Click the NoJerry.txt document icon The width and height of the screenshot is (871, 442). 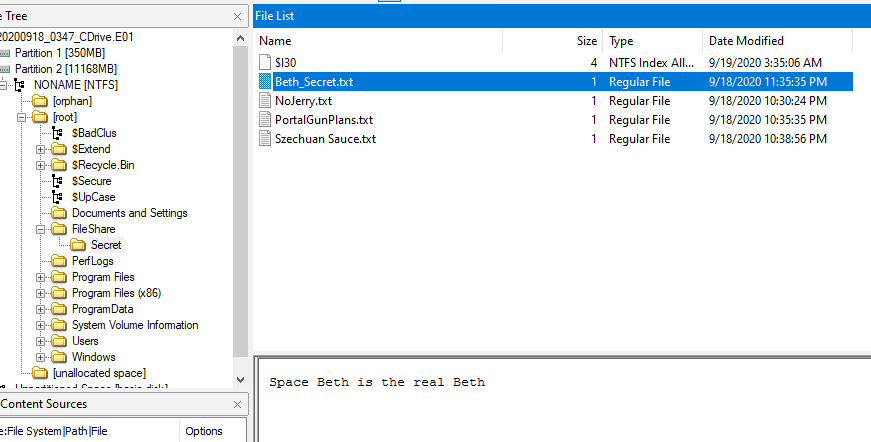click(265, 101)
